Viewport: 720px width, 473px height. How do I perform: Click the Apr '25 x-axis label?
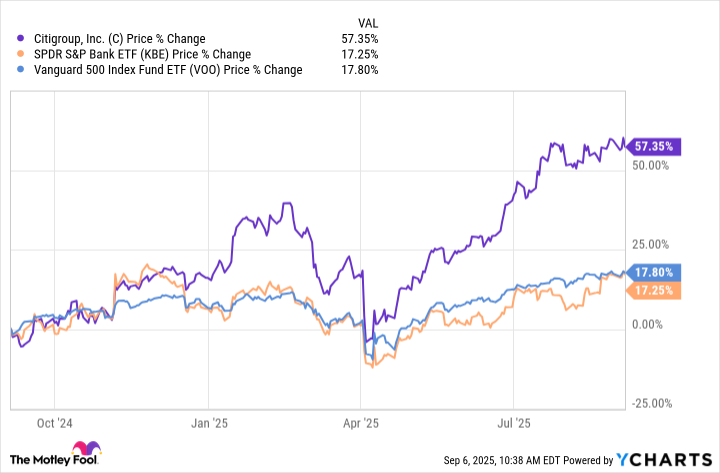pos(361,424)
